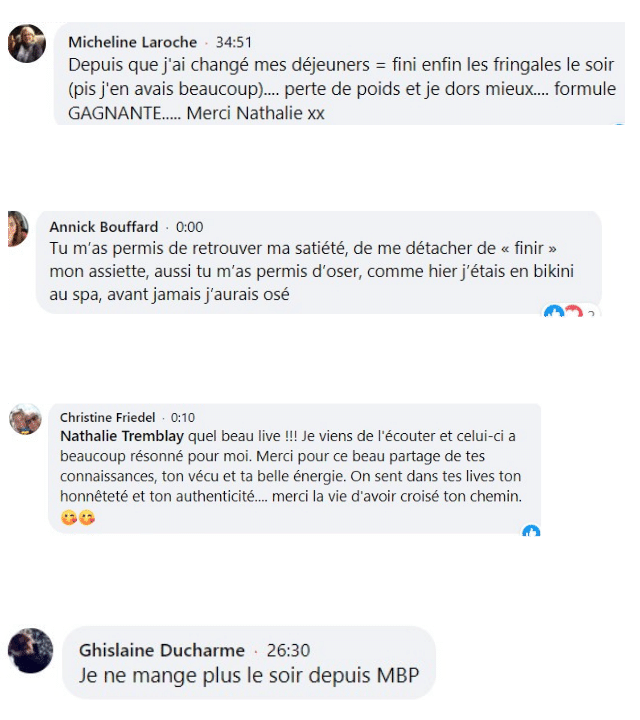Click the reaction count on Annick's comment
640x720 pixels.
(x=591, y=313)
